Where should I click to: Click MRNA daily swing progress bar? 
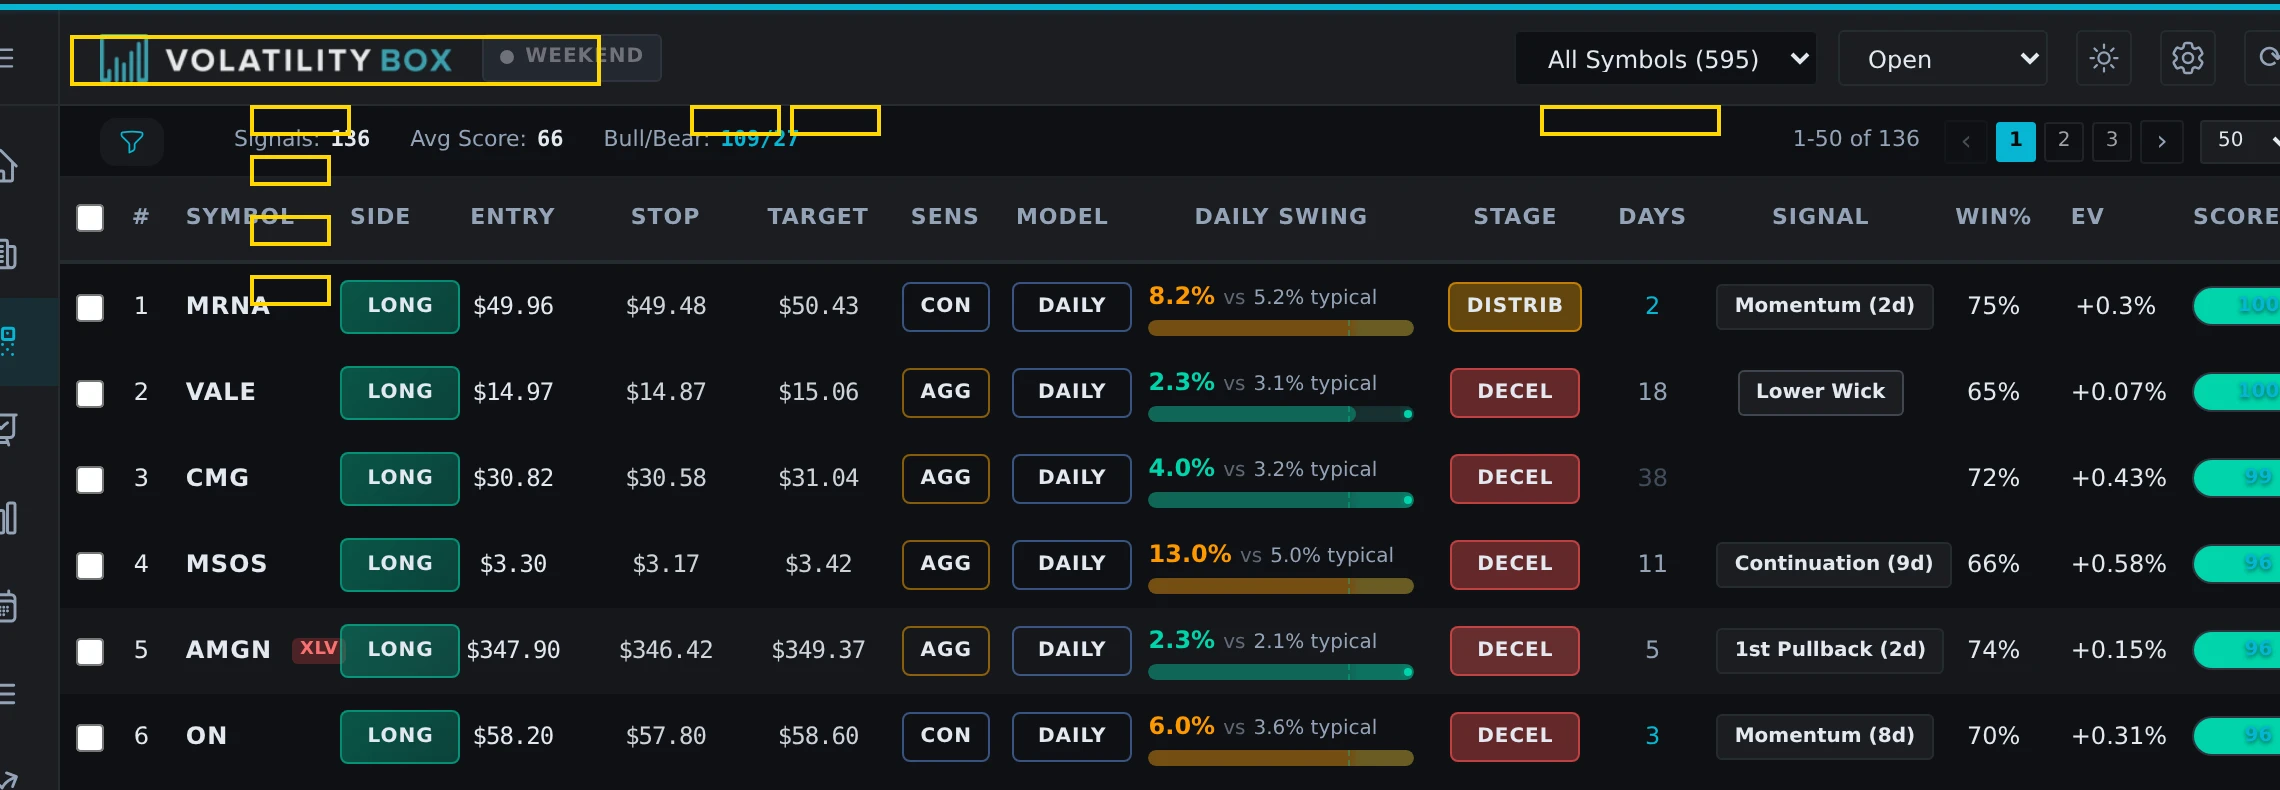[x=1280, y=328]
